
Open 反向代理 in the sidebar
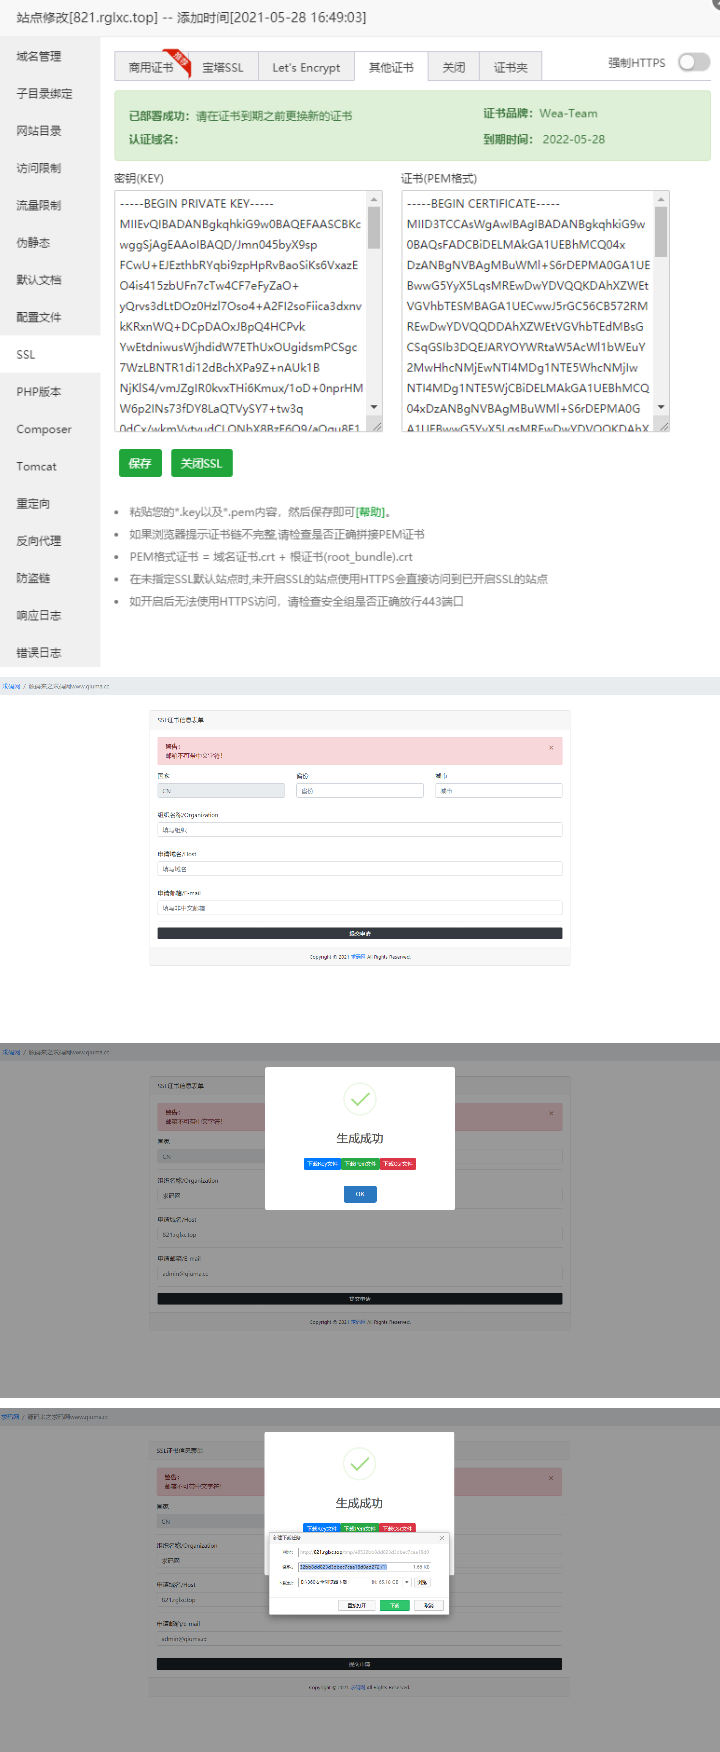(50, 541)
